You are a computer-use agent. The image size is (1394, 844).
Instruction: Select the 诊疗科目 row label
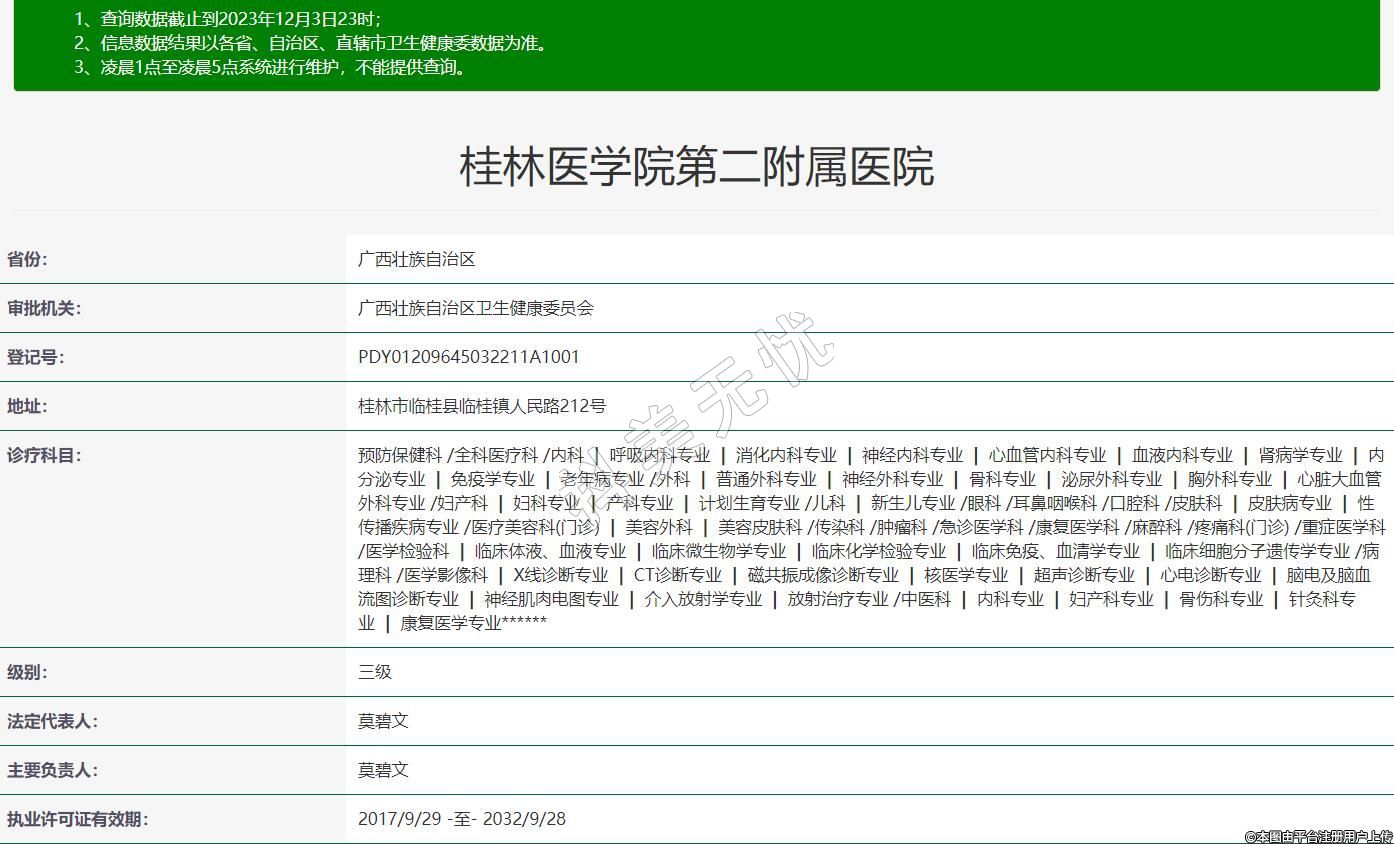pyautogui.click(x=45, y=455)
